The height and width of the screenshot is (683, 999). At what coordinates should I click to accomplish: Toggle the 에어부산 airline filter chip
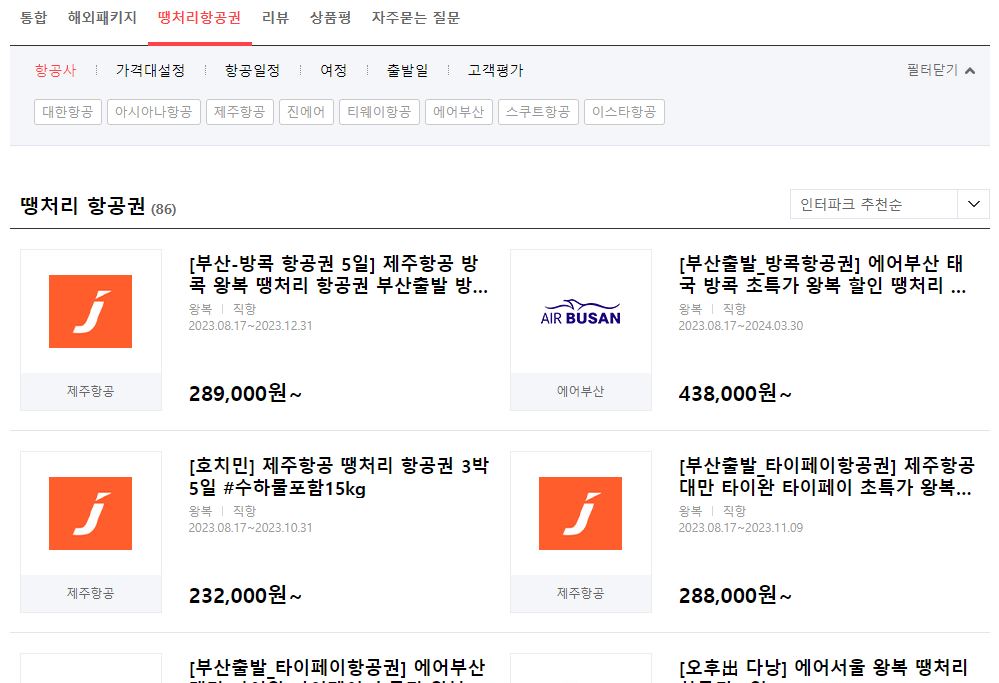459,112
